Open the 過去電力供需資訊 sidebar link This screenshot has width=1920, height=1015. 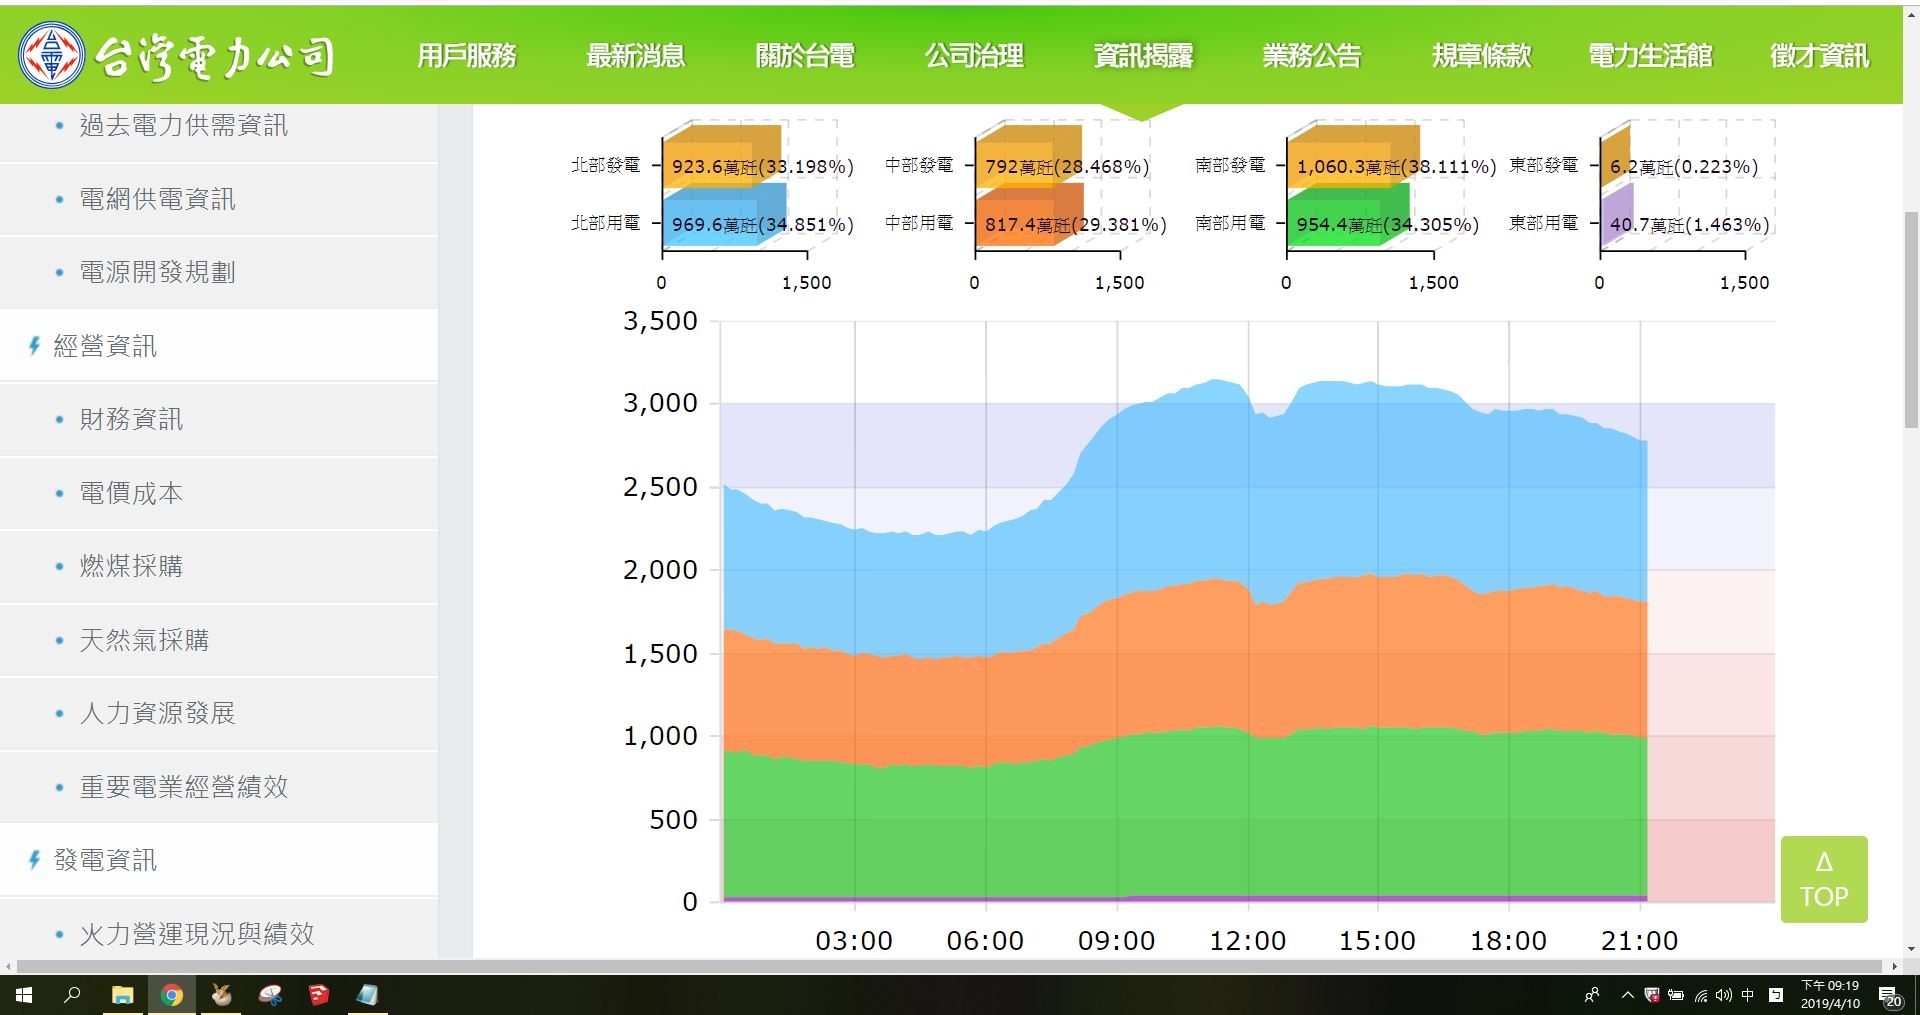coord(184,125)
